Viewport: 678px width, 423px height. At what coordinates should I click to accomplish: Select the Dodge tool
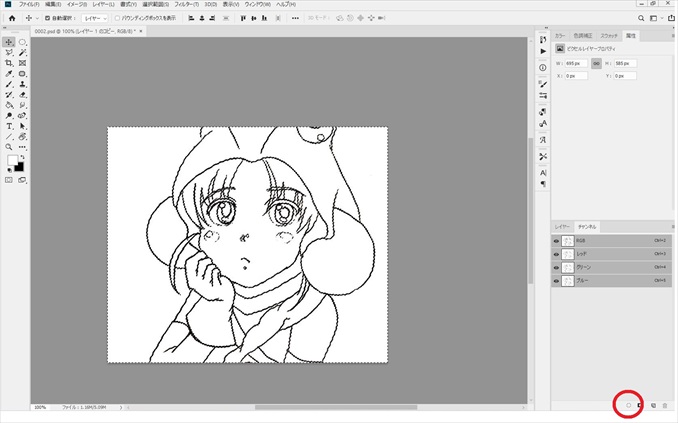coord(9,116)
